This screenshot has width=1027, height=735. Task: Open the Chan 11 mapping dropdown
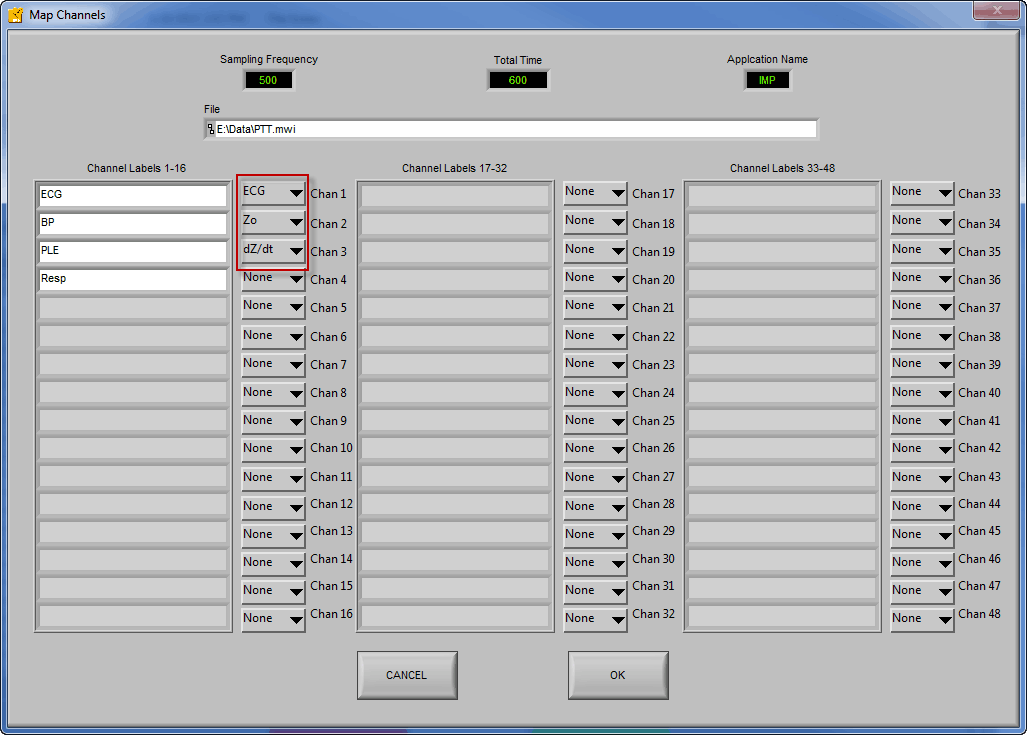[x=272, y=478]
